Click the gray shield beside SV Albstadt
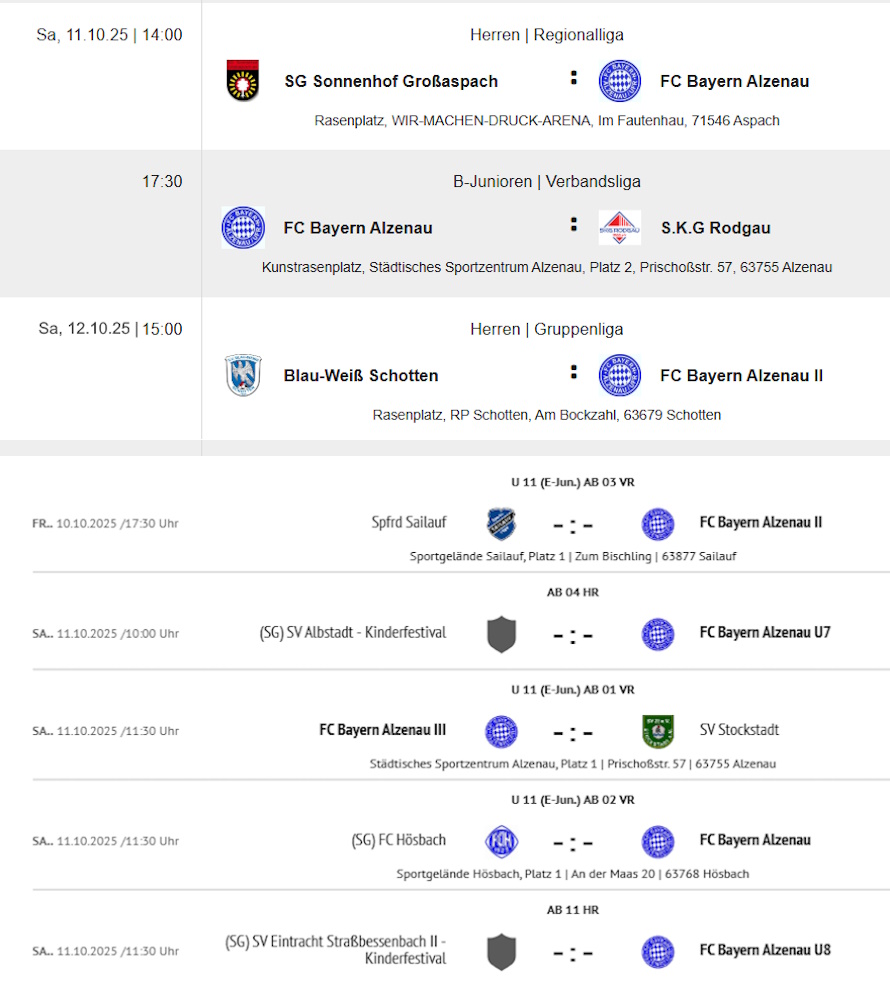The image size is (890, 998). (x=501, y=634)
